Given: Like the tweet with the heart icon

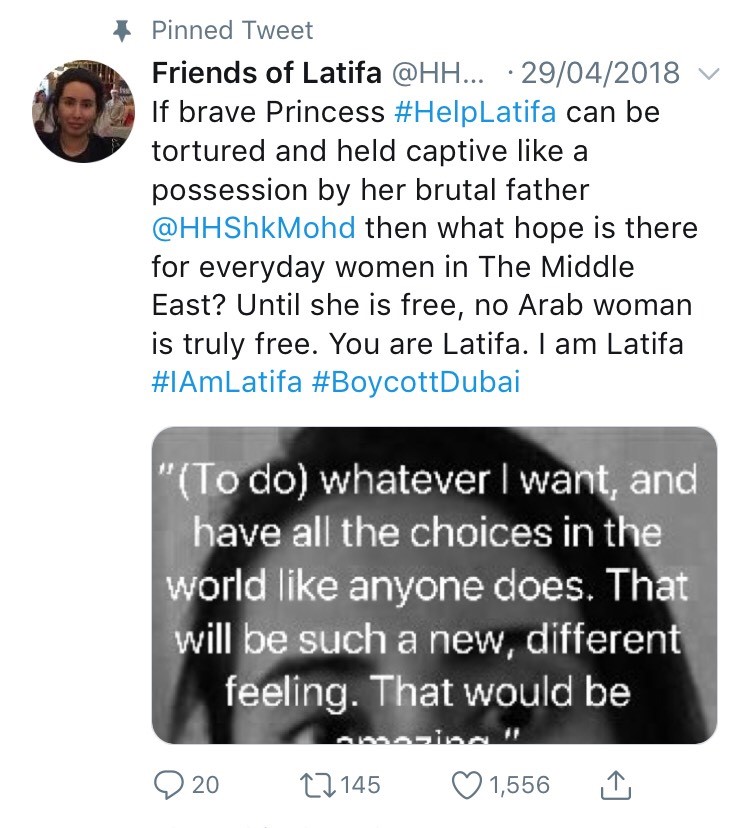Looking at the screenshot, I should 467,785.
